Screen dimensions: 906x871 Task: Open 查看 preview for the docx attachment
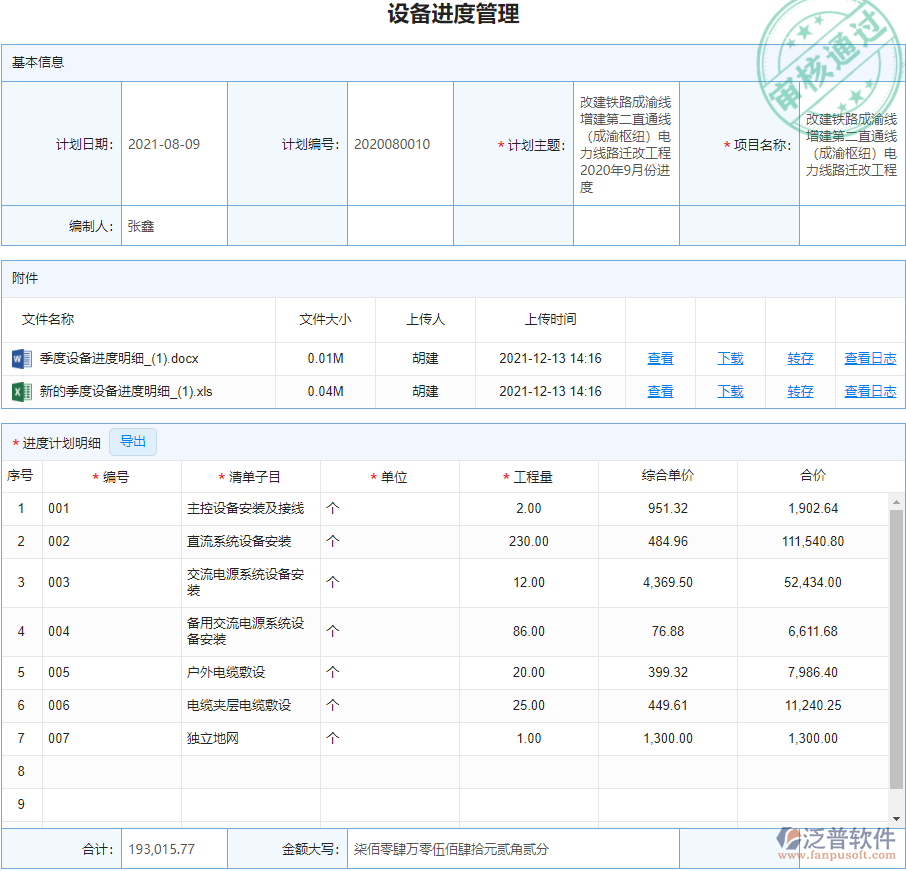(660, 358)
